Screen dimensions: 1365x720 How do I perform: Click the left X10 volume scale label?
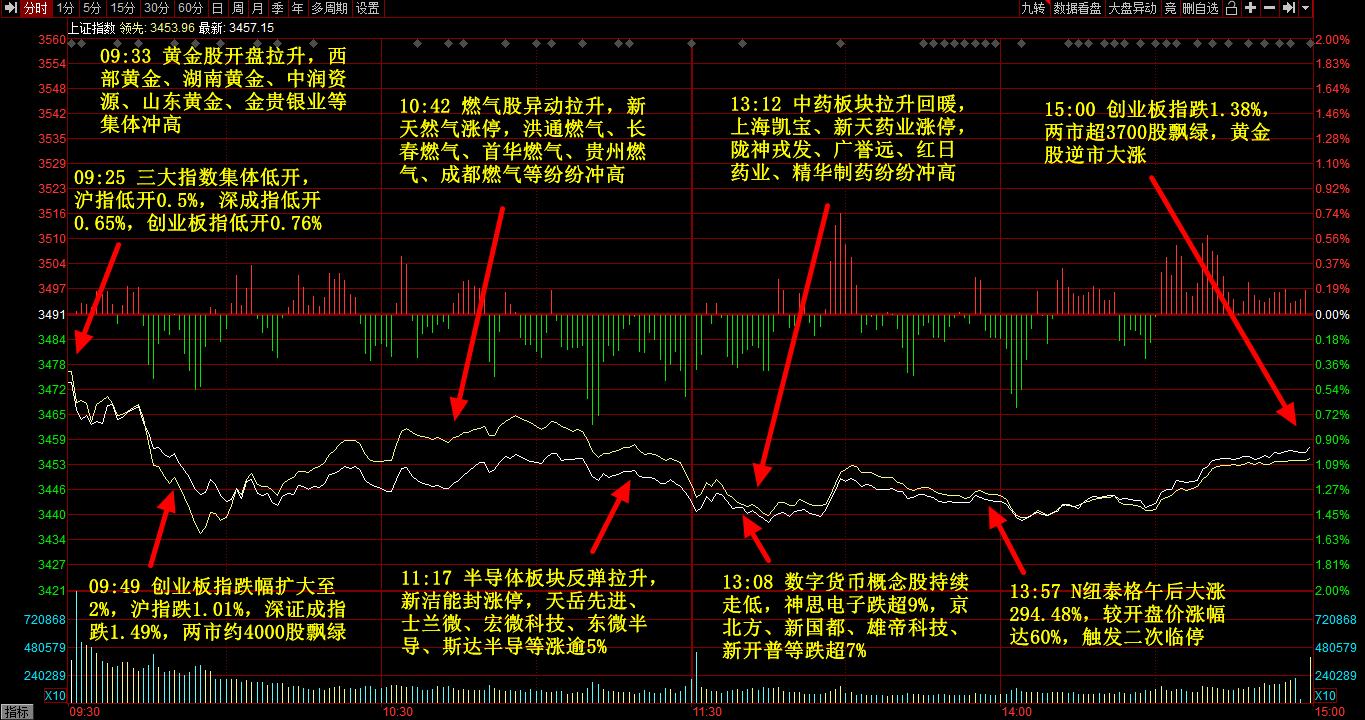click(x=55, y=696)
